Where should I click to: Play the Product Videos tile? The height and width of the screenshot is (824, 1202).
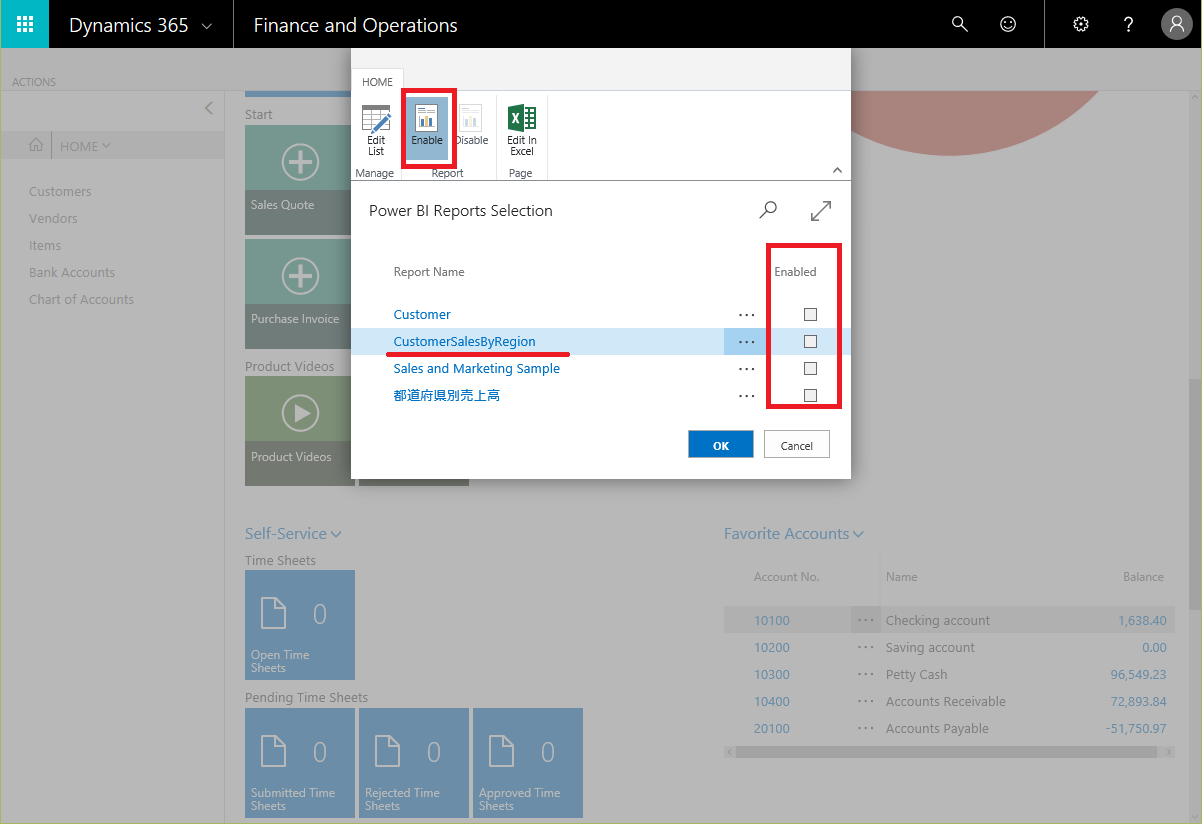tap(300, 431)
